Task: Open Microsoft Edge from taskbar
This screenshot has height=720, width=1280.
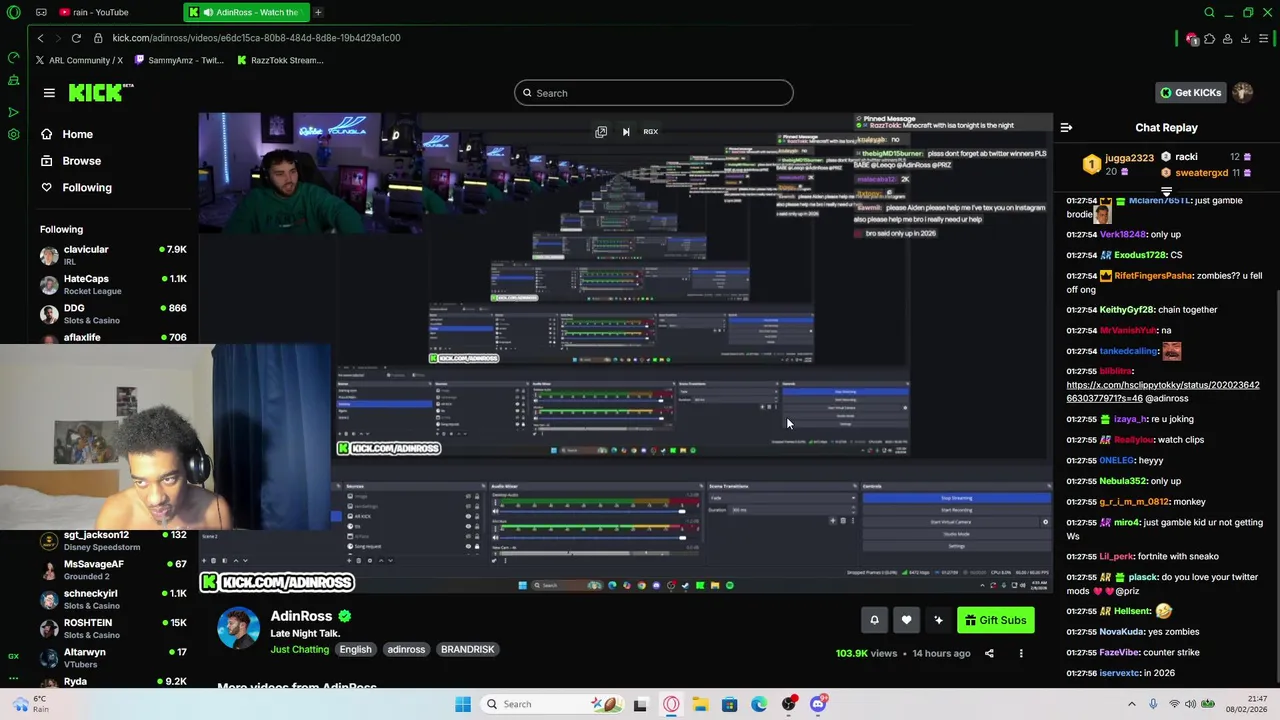Action: click(759, 704)
